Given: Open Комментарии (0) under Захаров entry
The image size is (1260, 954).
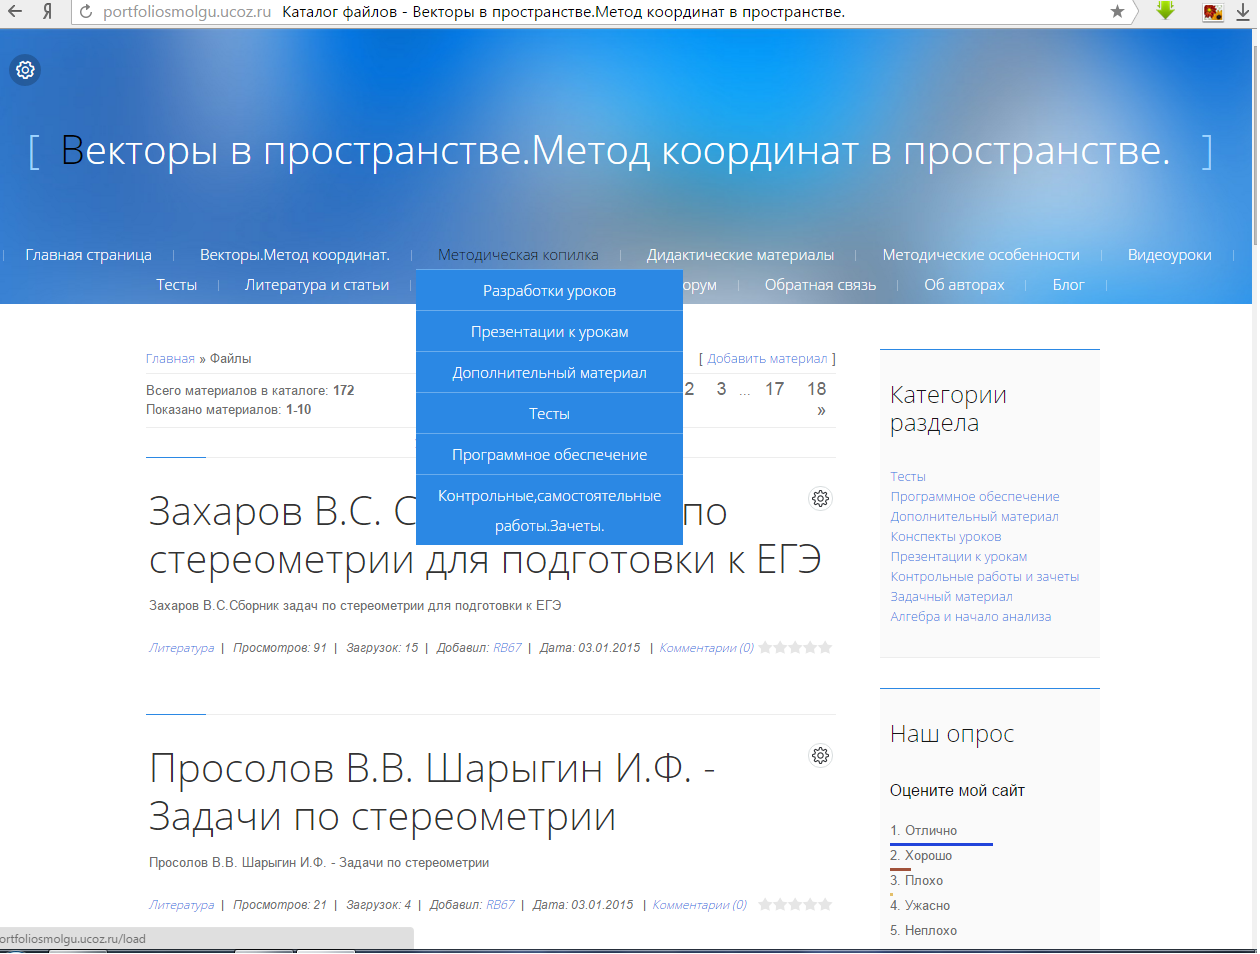Looking at the screenshot, I should click(706, 648).
